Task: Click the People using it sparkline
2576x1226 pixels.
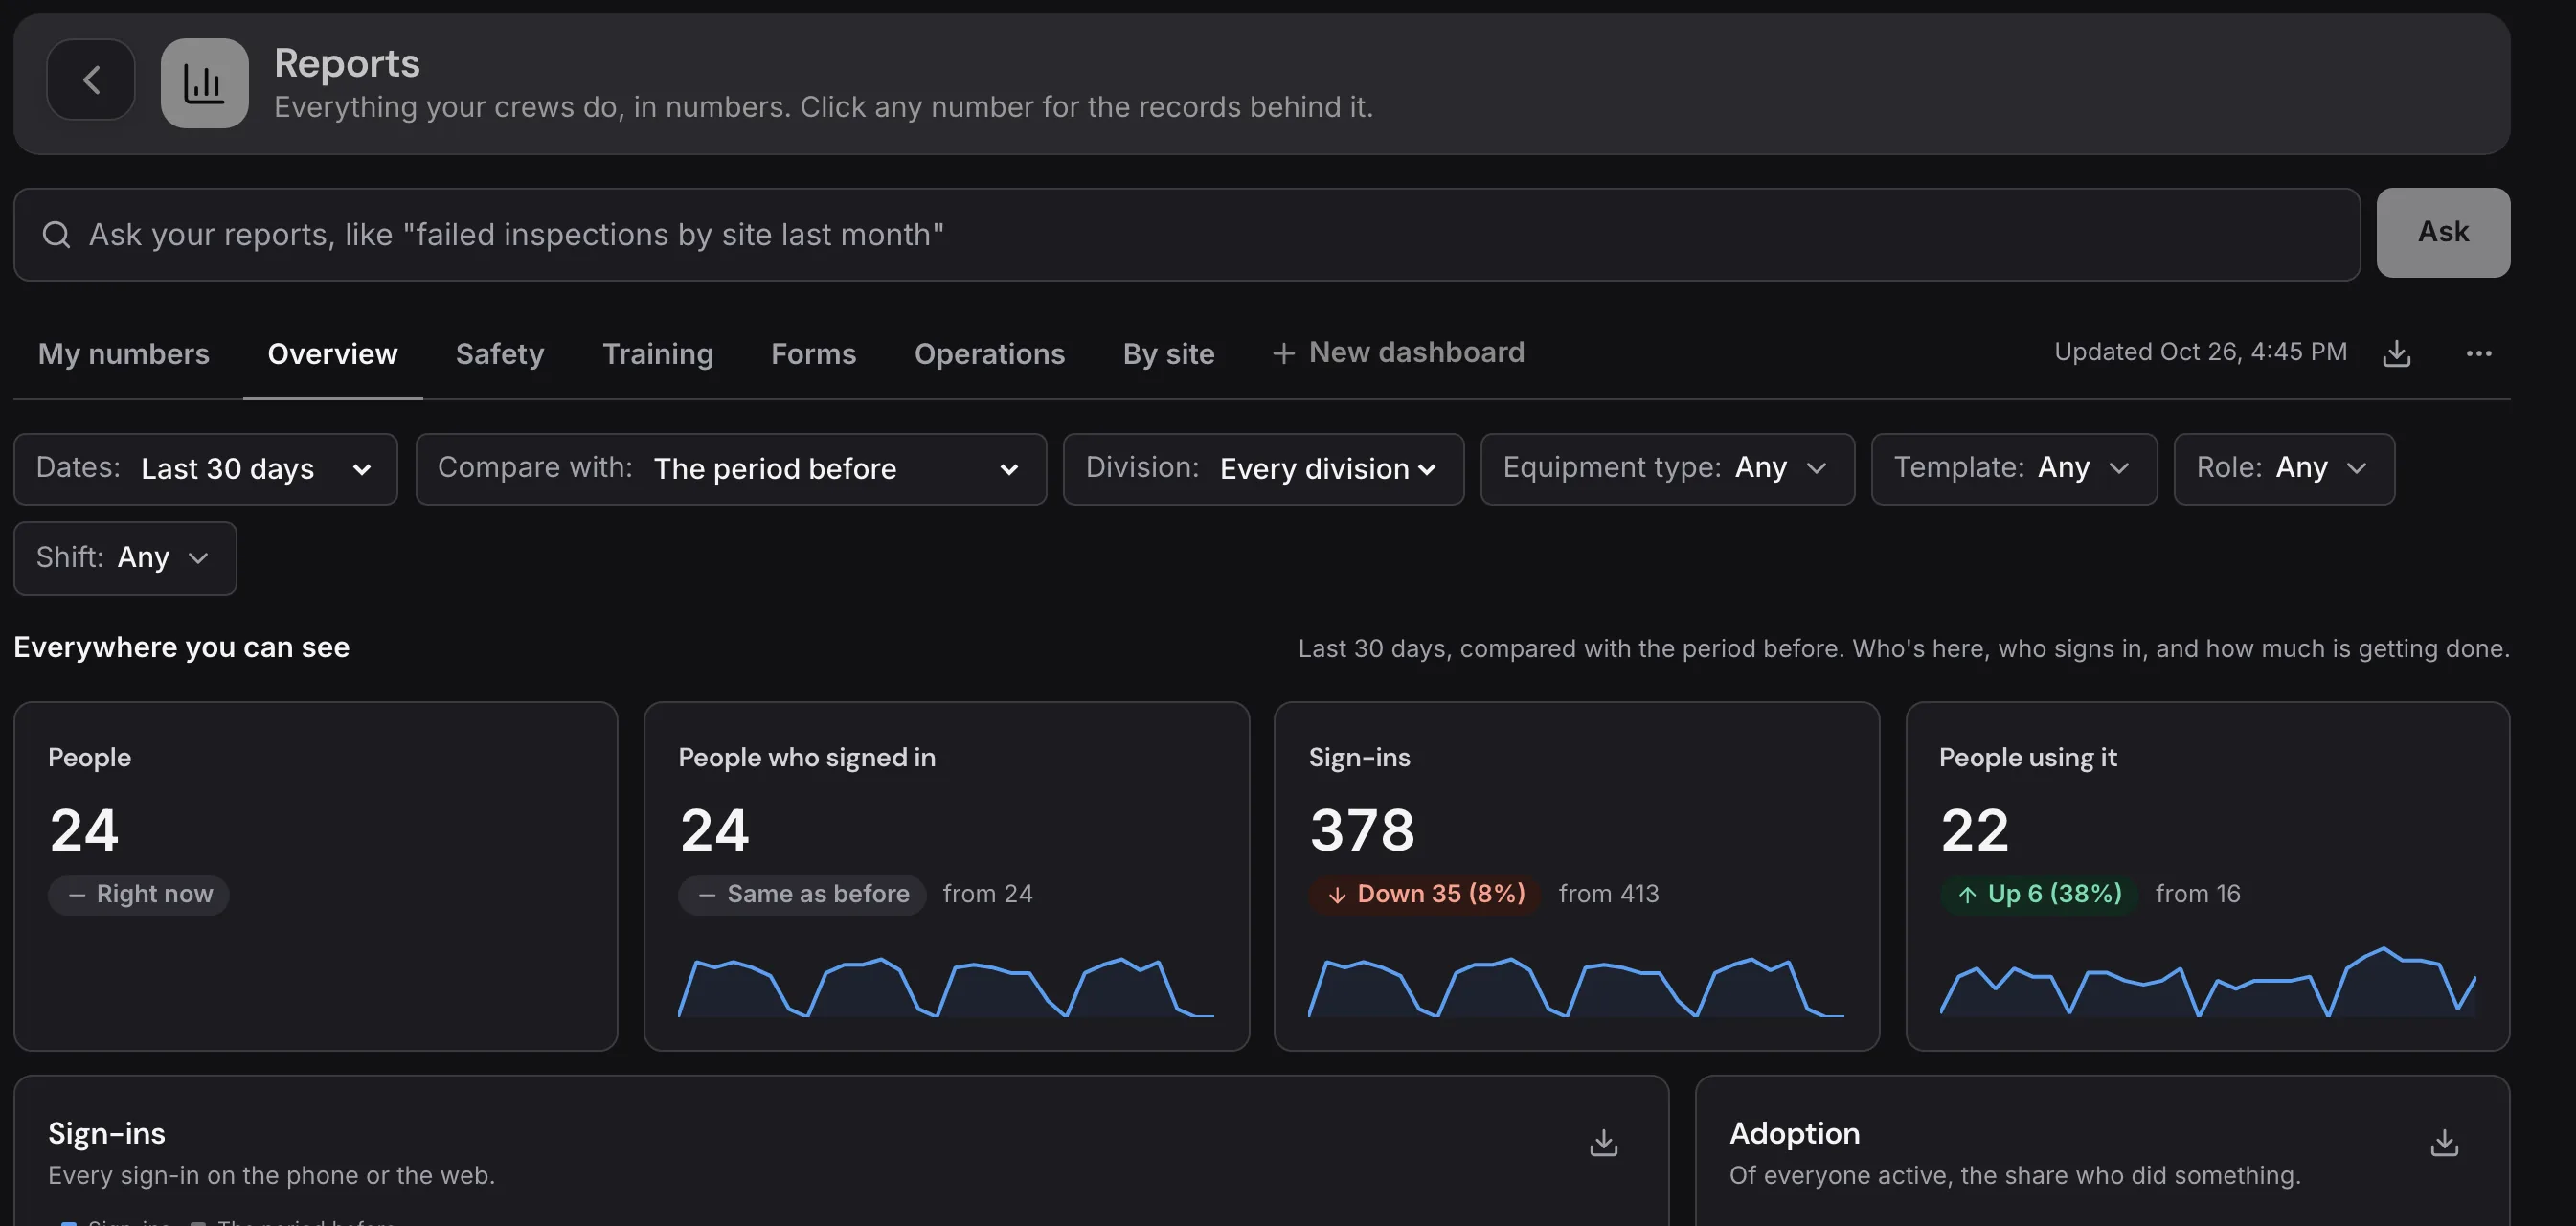Action: point(2208,982)
